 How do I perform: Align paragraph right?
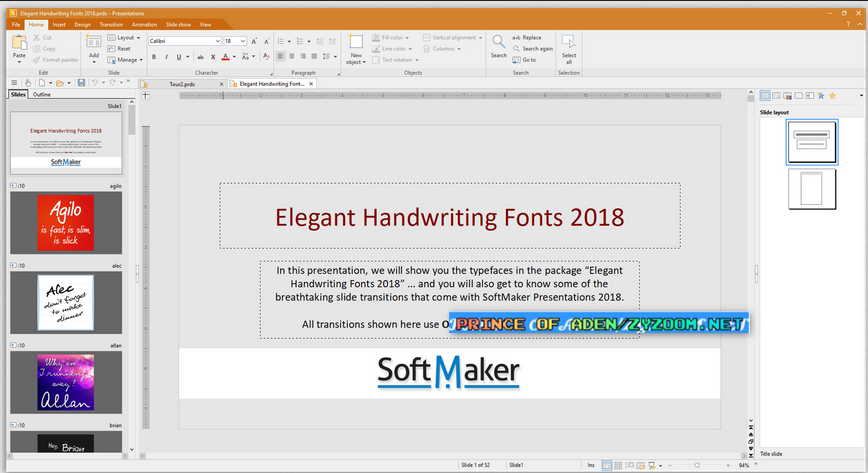click(303, 56)
